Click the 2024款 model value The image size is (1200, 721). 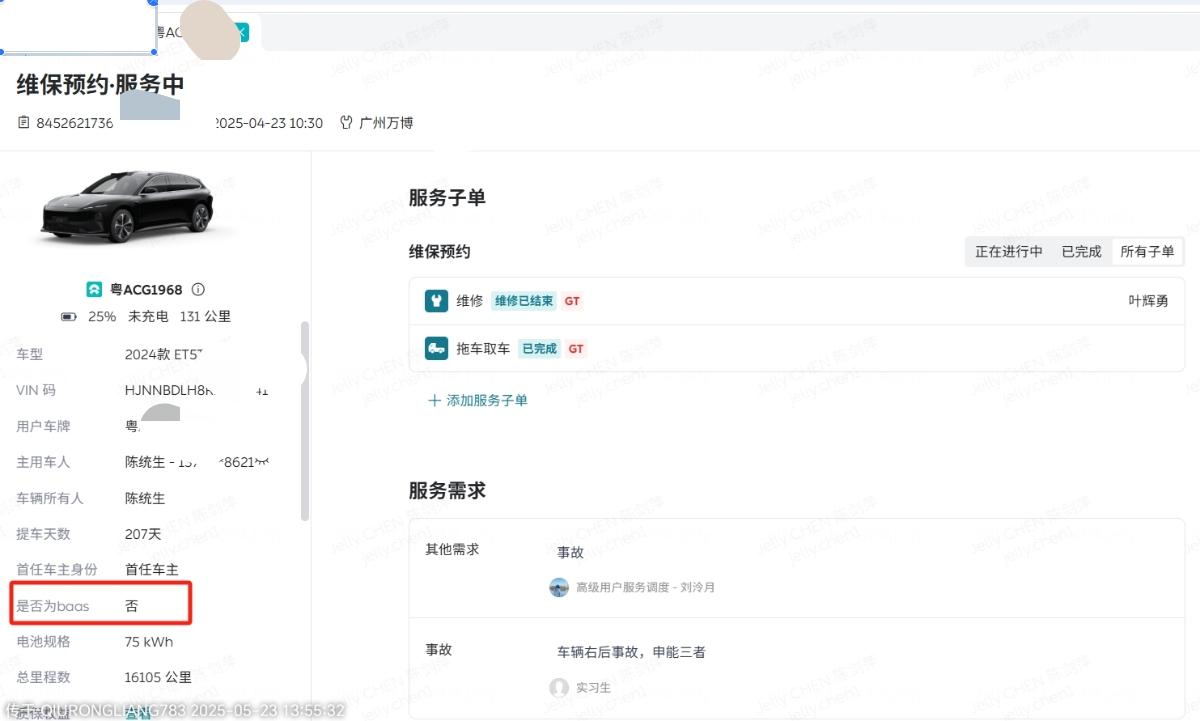(165, 354)
